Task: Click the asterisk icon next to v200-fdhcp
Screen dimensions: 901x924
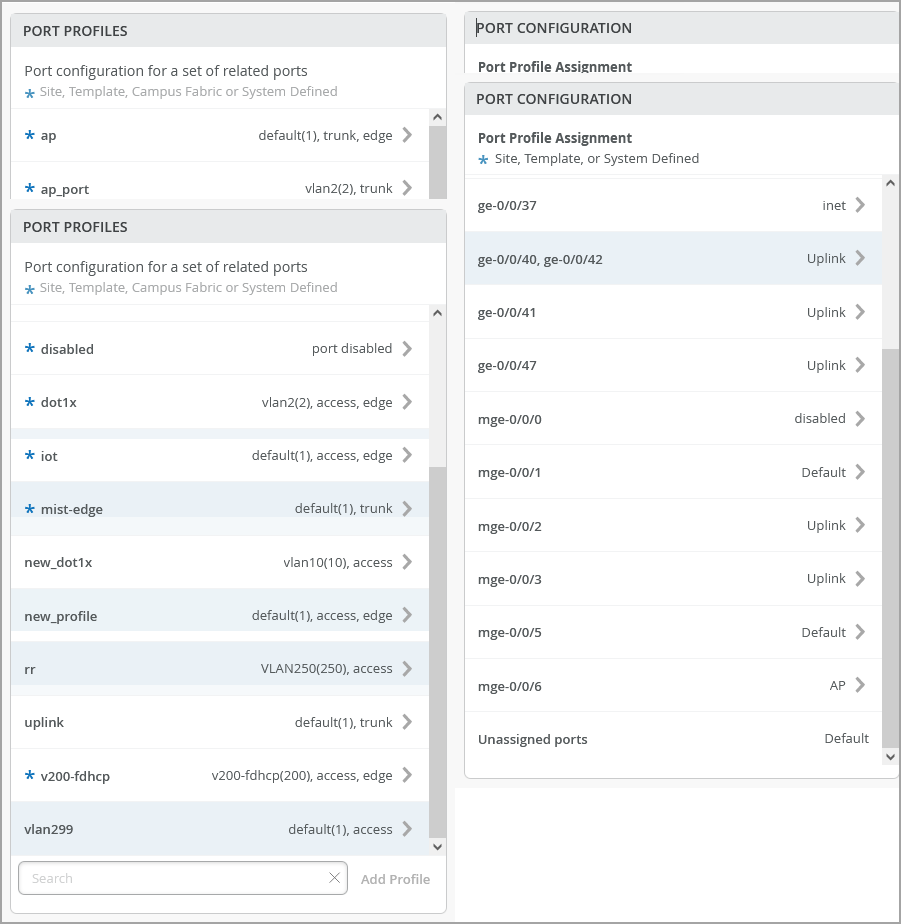Action: click(30, 776)
